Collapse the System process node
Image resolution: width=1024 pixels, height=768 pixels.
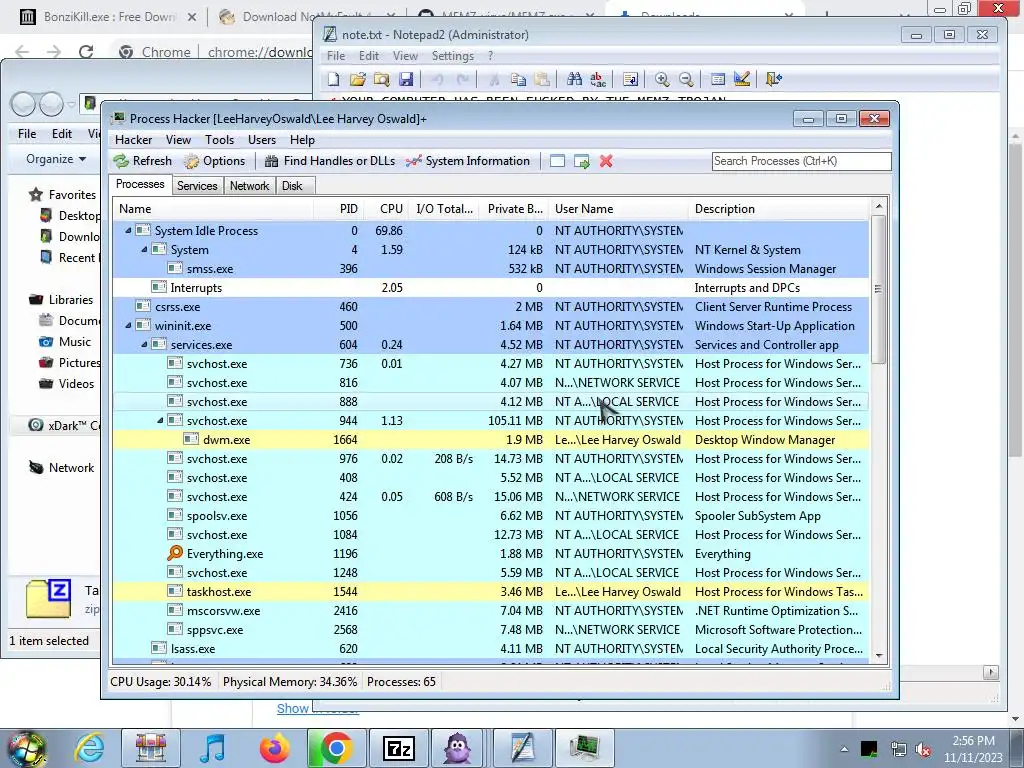tap(144, 249)
